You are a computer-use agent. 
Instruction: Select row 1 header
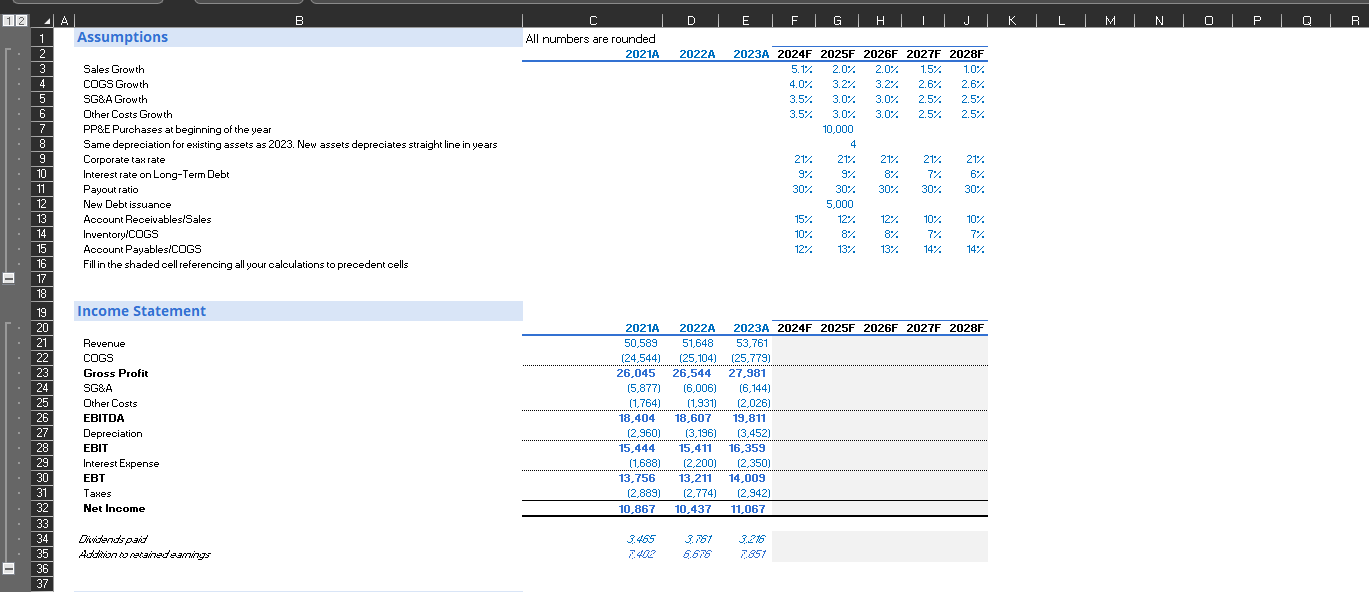(42, 37)
